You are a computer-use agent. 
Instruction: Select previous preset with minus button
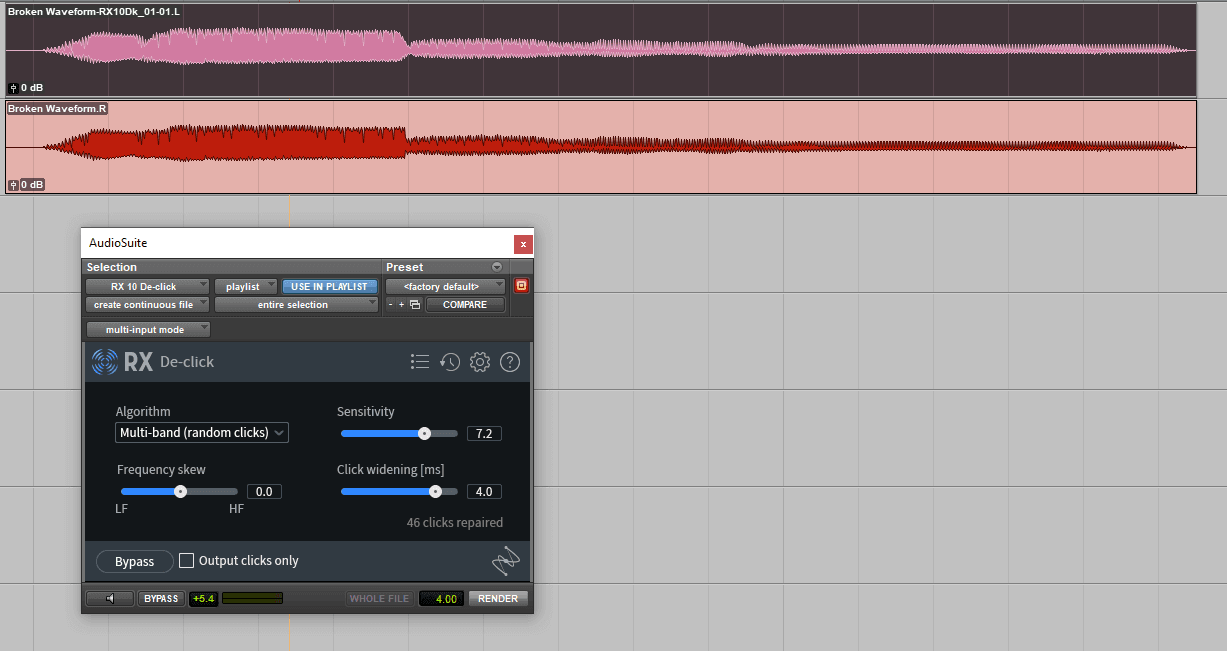[x=391, y=305]
